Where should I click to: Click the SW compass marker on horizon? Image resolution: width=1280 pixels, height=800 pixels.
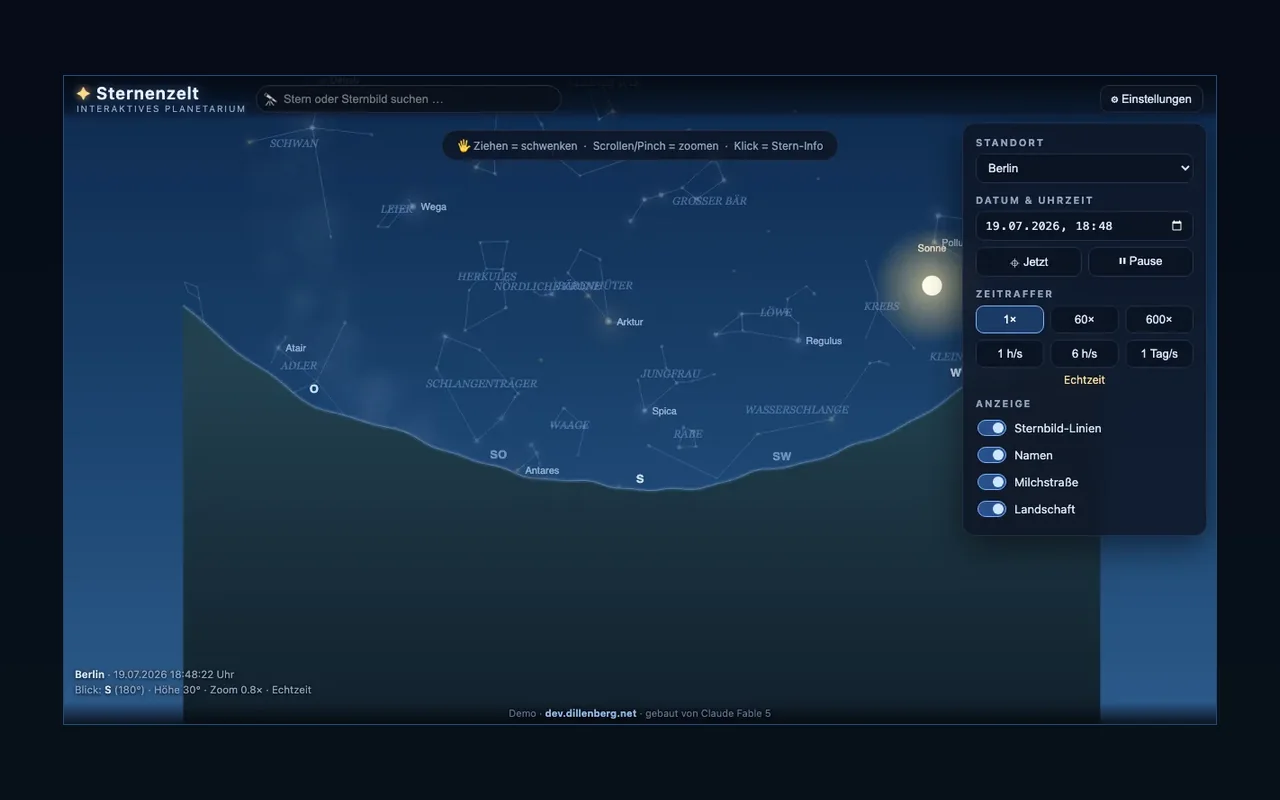[x=782, y=457]
